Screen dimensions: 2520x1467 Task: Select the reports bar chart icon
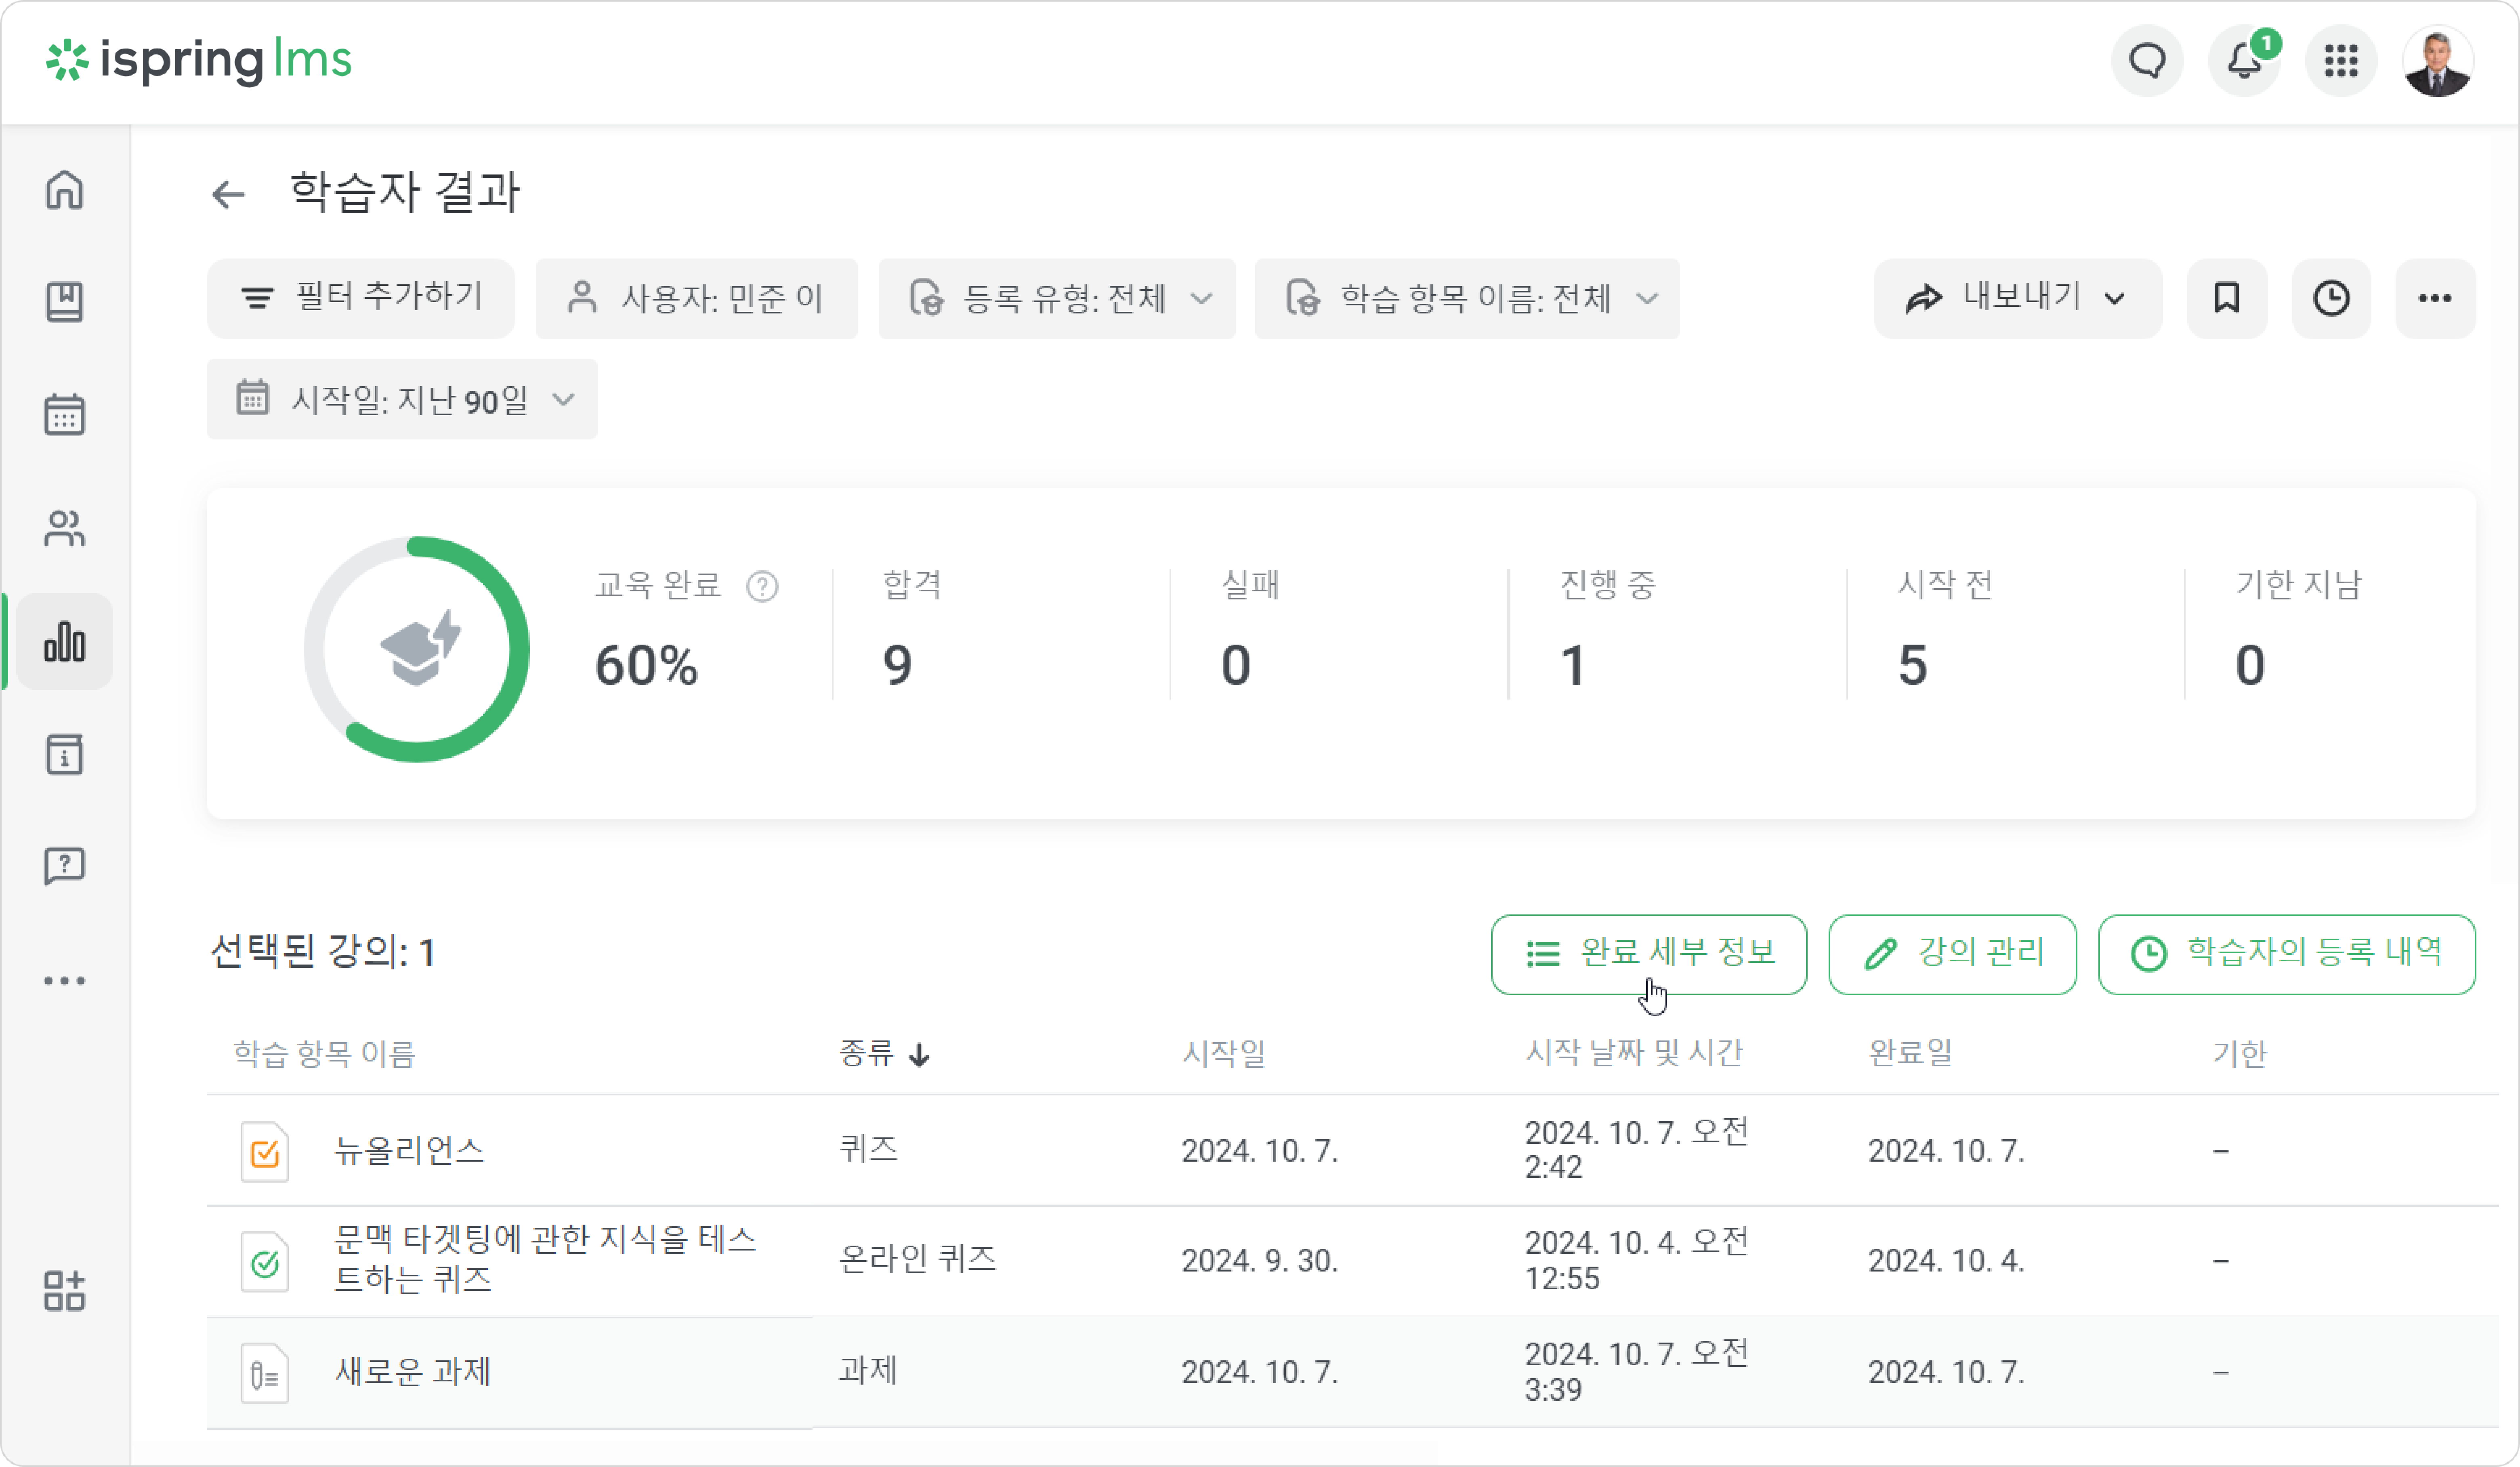(65, 641)
